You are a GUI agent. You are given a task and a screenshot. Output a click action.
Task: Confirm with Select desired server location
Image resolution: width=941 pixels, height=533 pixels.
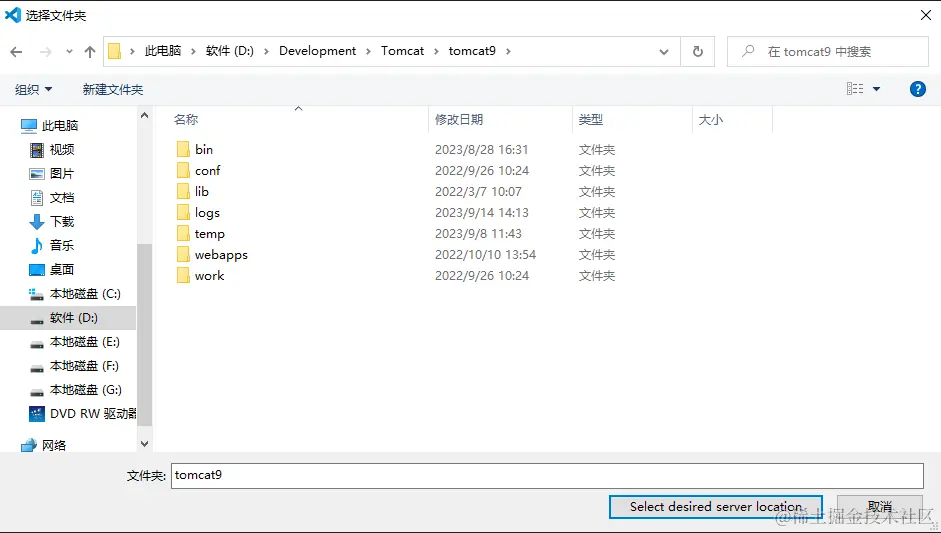click(x=715, y=507)
